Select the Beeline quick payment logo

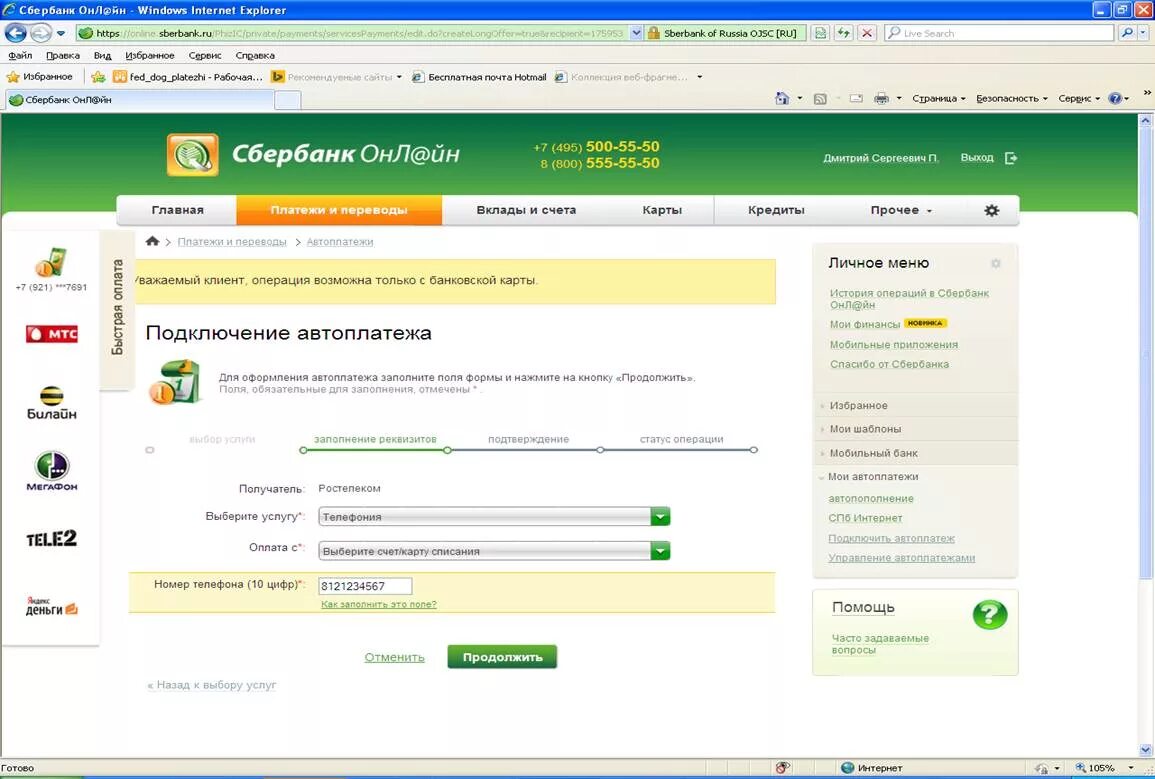(x=52, y=402)
